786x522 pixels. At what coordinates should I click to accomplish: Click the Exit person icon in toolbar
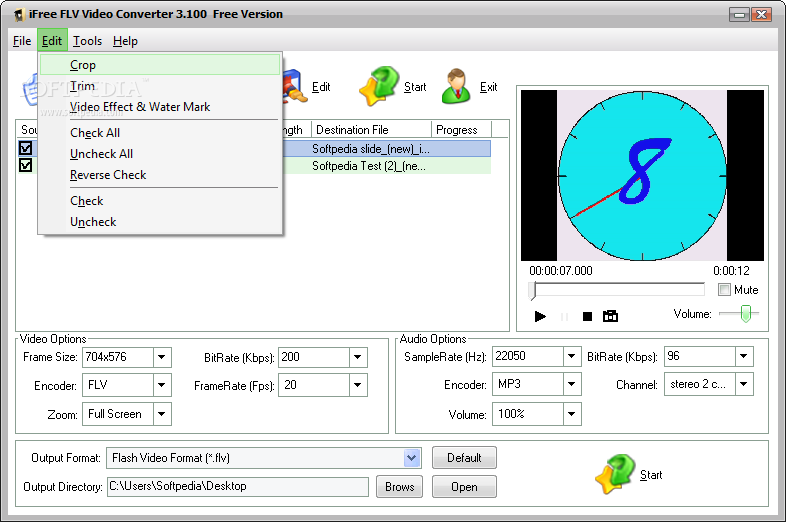pyautogui.click(x=456, y=86)
